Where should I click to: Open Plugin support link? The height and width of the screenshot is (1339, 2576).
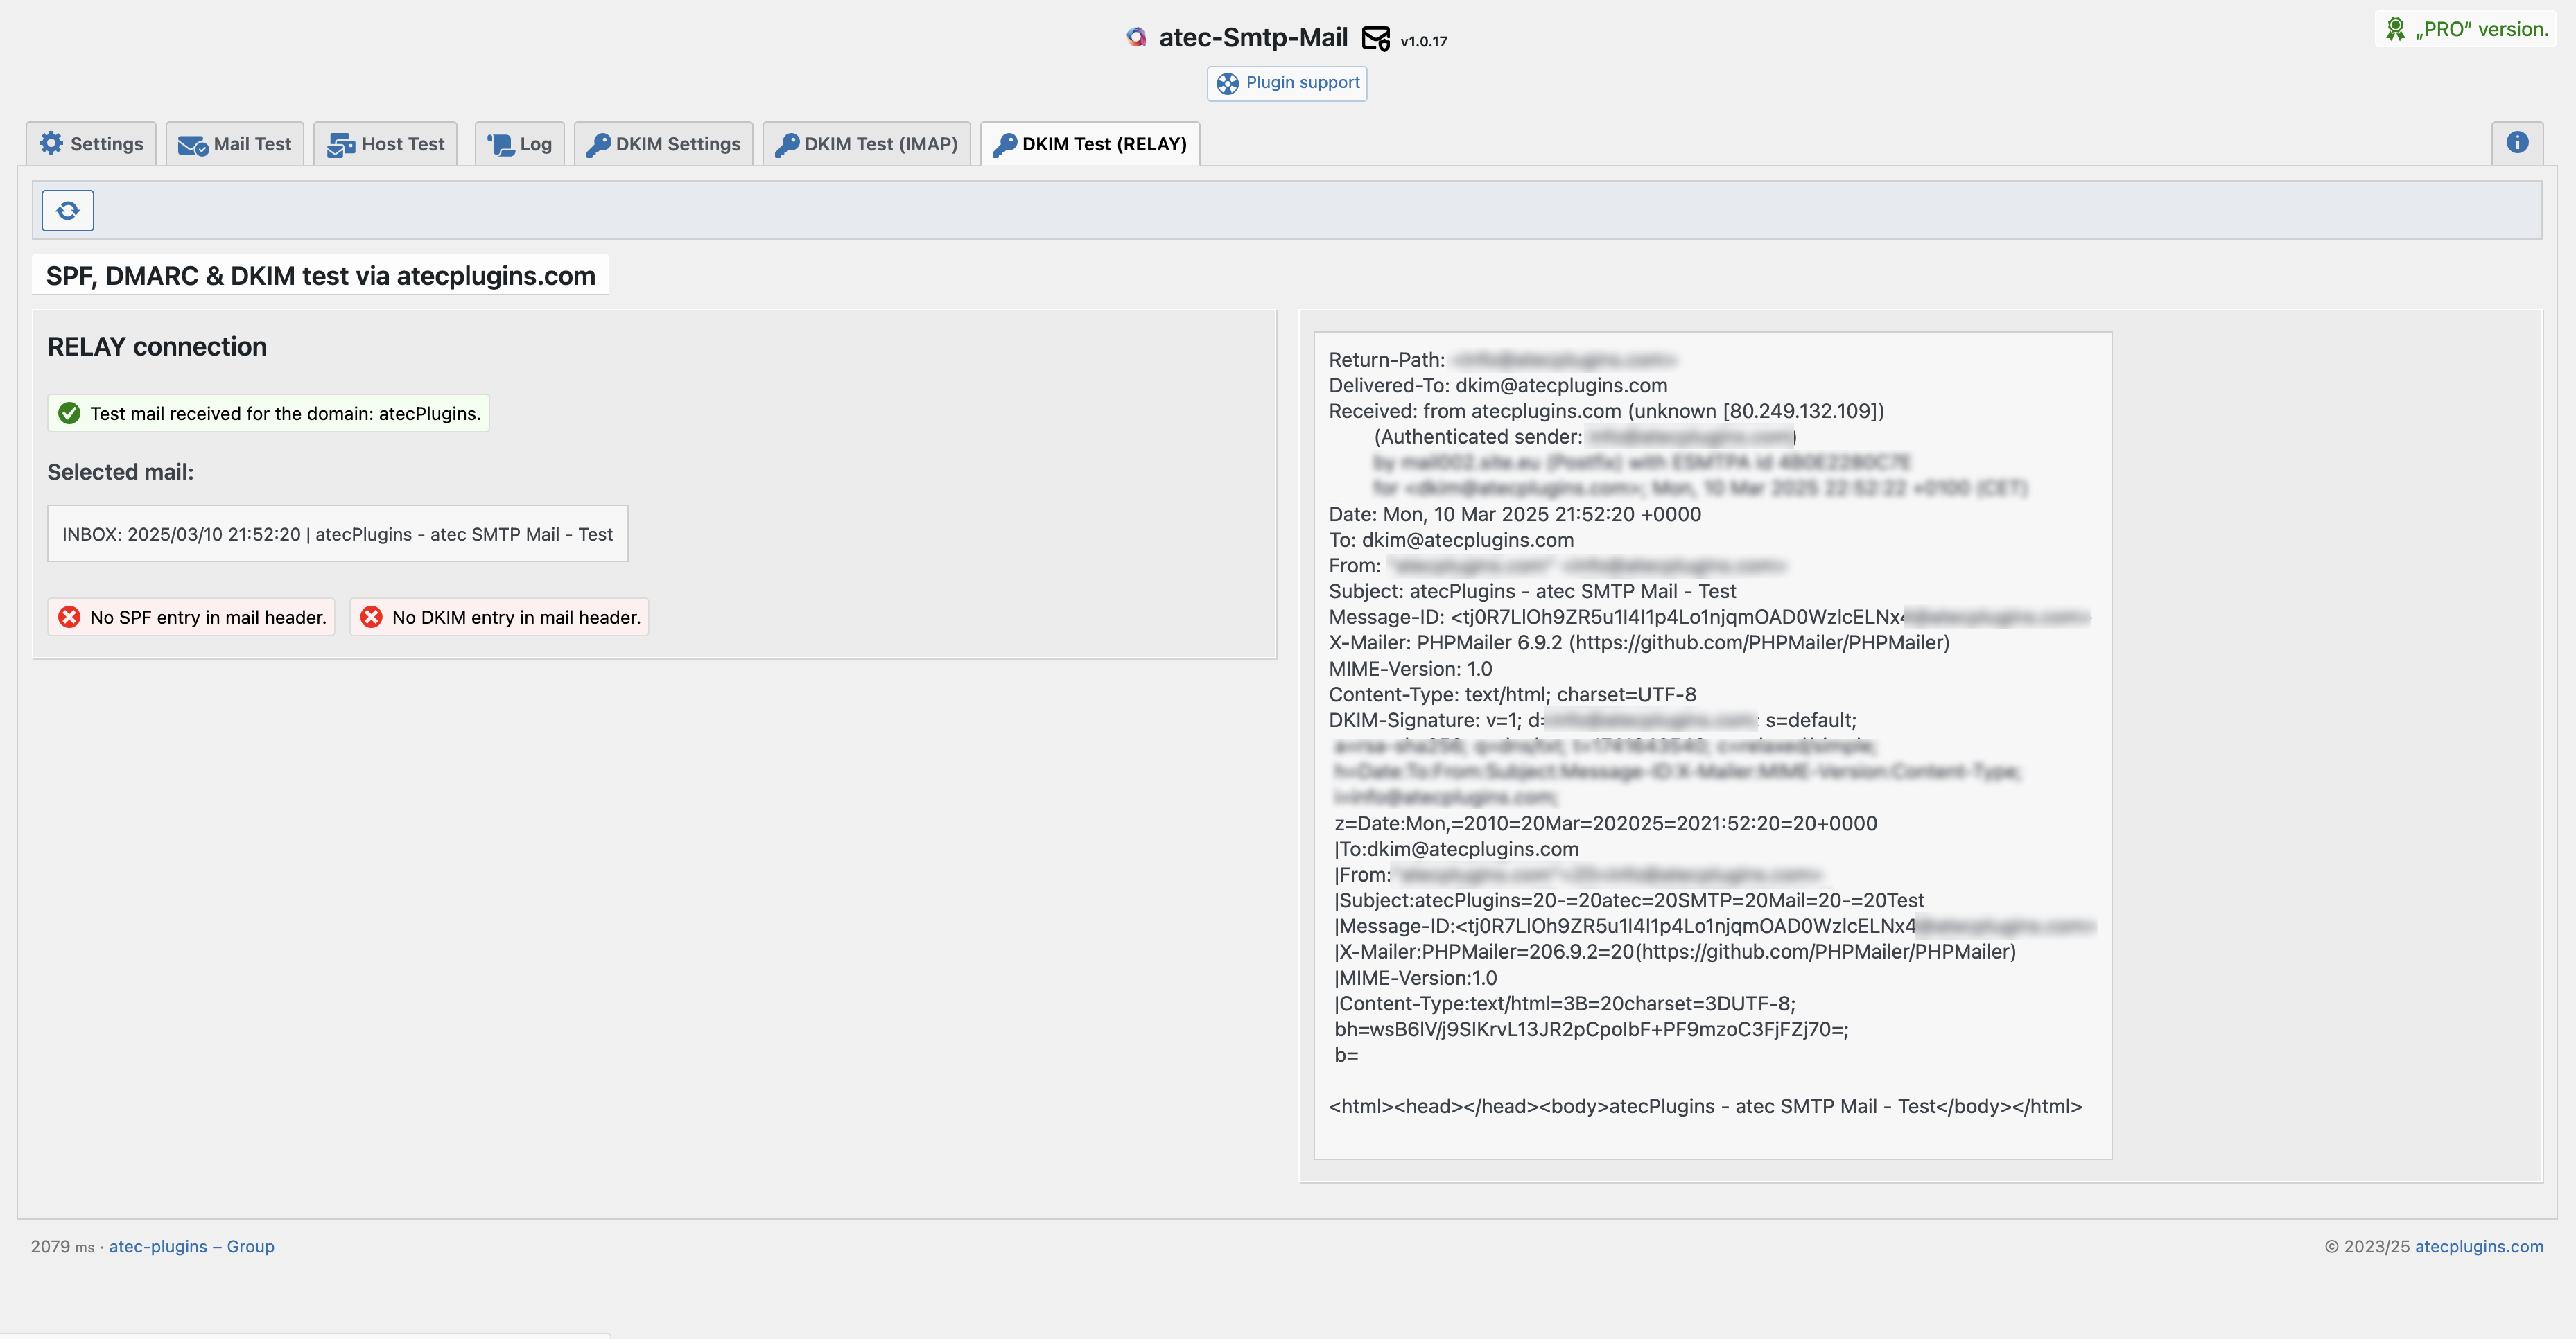coord(1287,83)
